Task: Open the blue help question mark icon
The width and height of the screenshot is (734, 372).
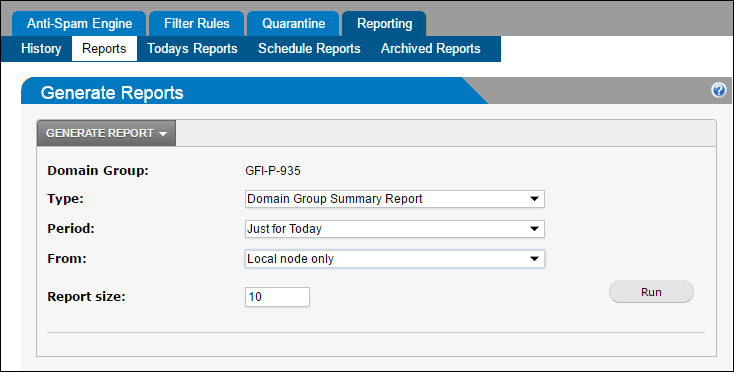Action: (719, 90)
